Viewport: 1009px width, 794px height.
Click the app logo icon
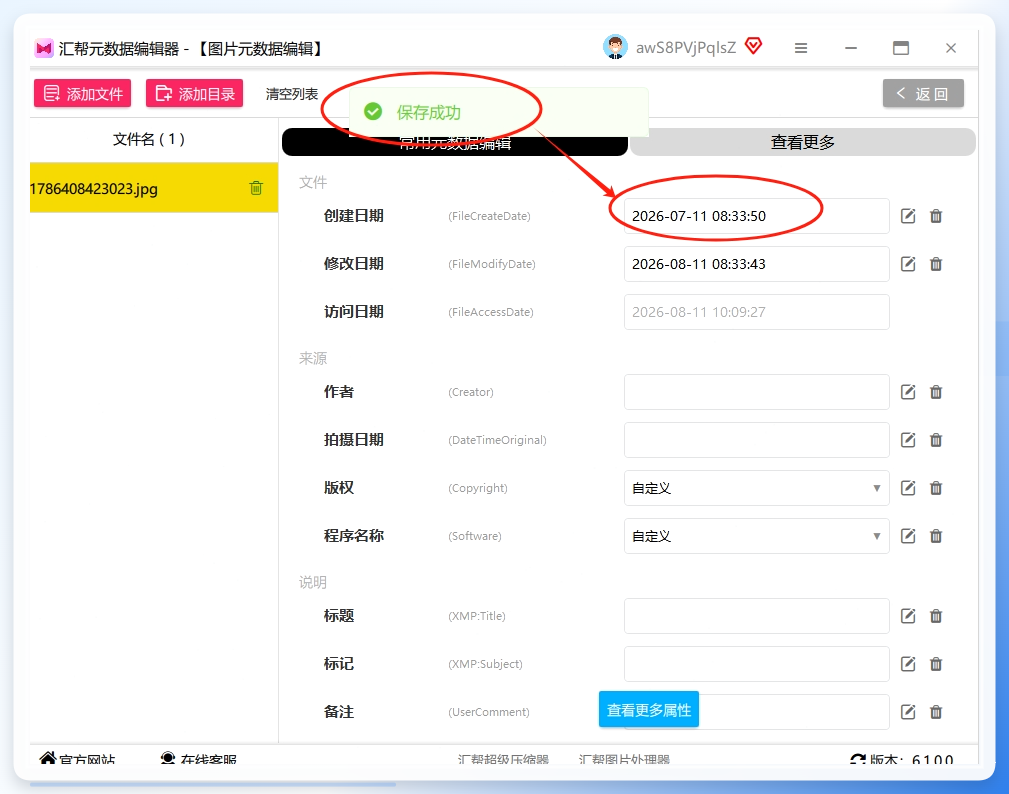pyautogui.click(x=44, y=48)
